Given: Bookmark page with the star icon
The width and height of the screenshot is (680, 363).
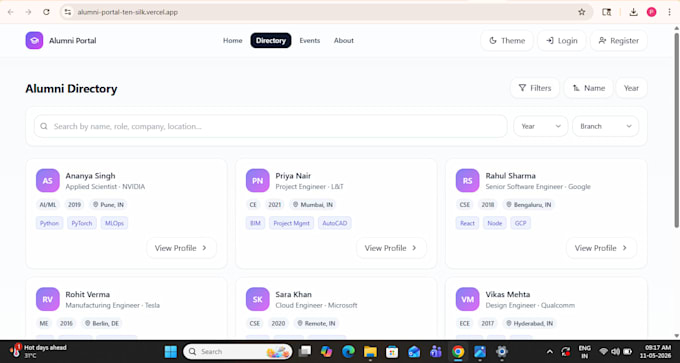Looking at the screenshot, I should (582, 12).
